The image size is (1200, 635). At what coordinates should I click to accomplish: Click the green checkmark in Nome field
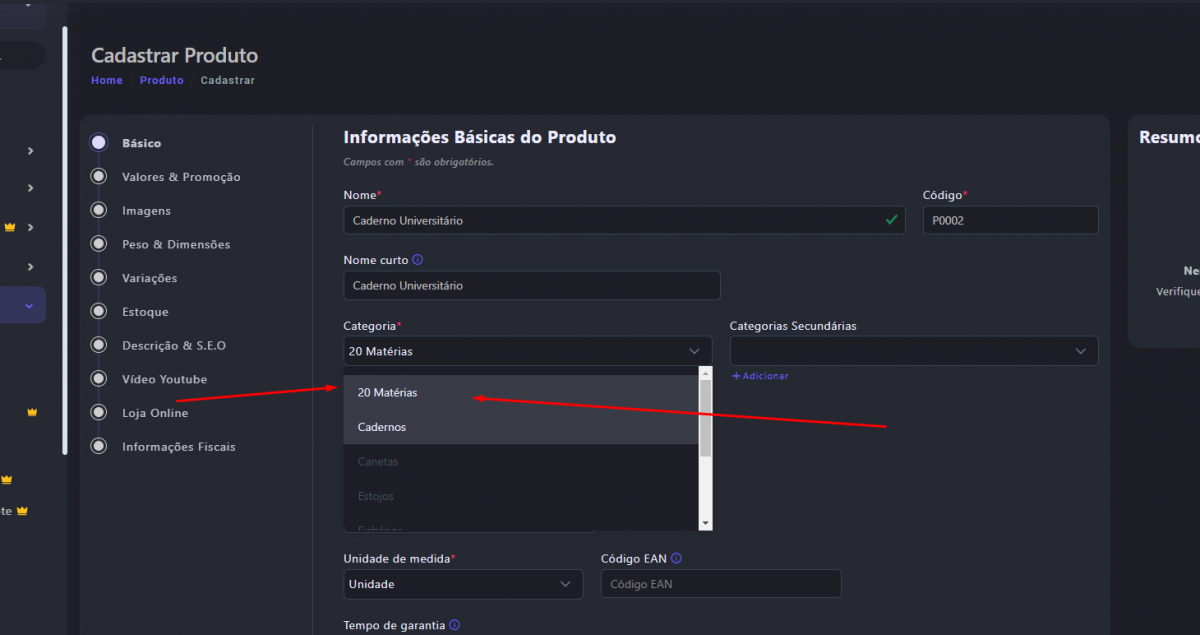[891, 220]
